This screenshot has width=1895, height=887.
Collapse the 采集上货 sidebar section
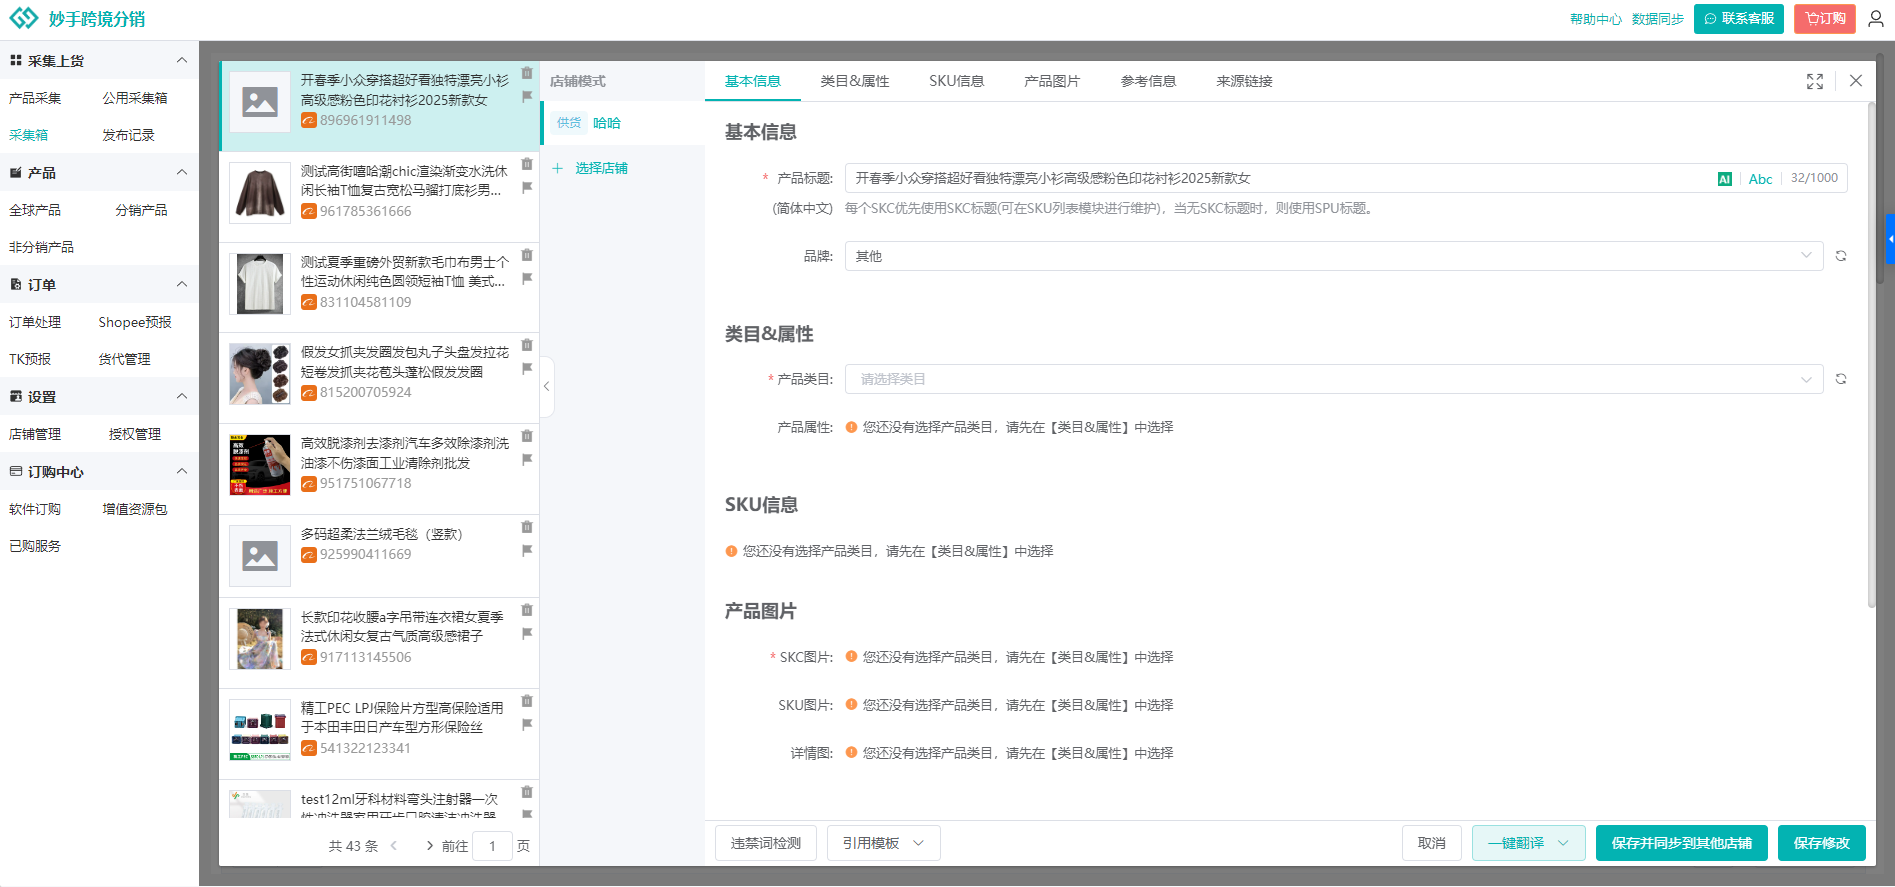(181, 61)
